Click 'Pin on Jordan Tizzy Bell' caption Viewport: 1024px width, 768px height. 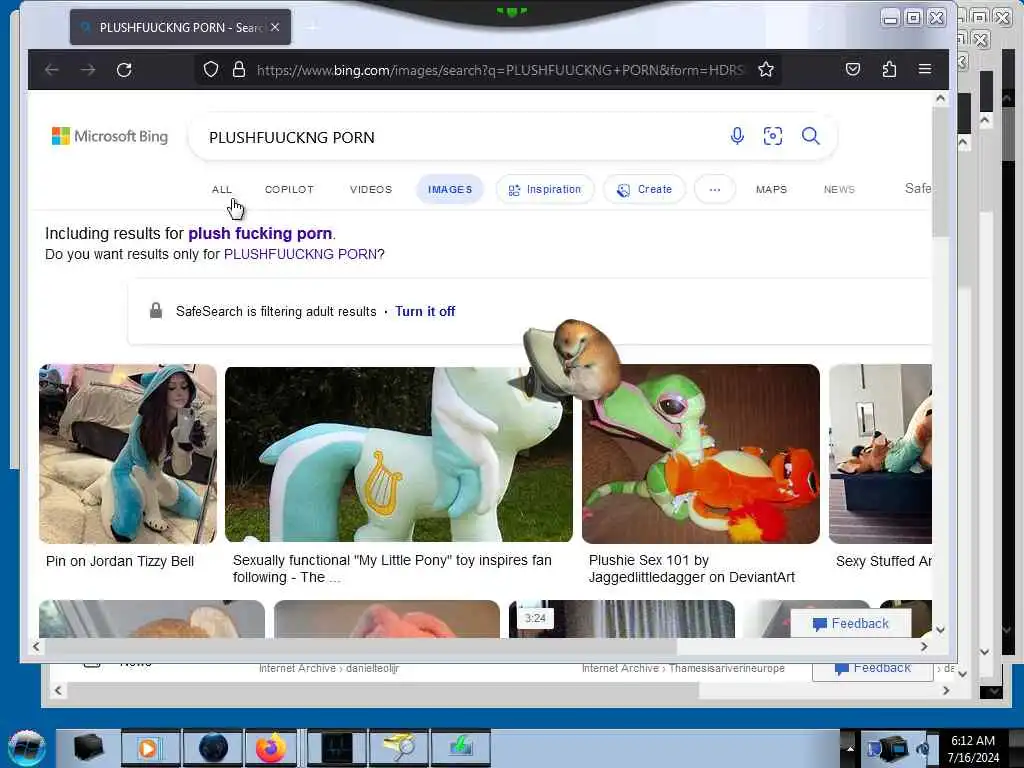(120, 561)
